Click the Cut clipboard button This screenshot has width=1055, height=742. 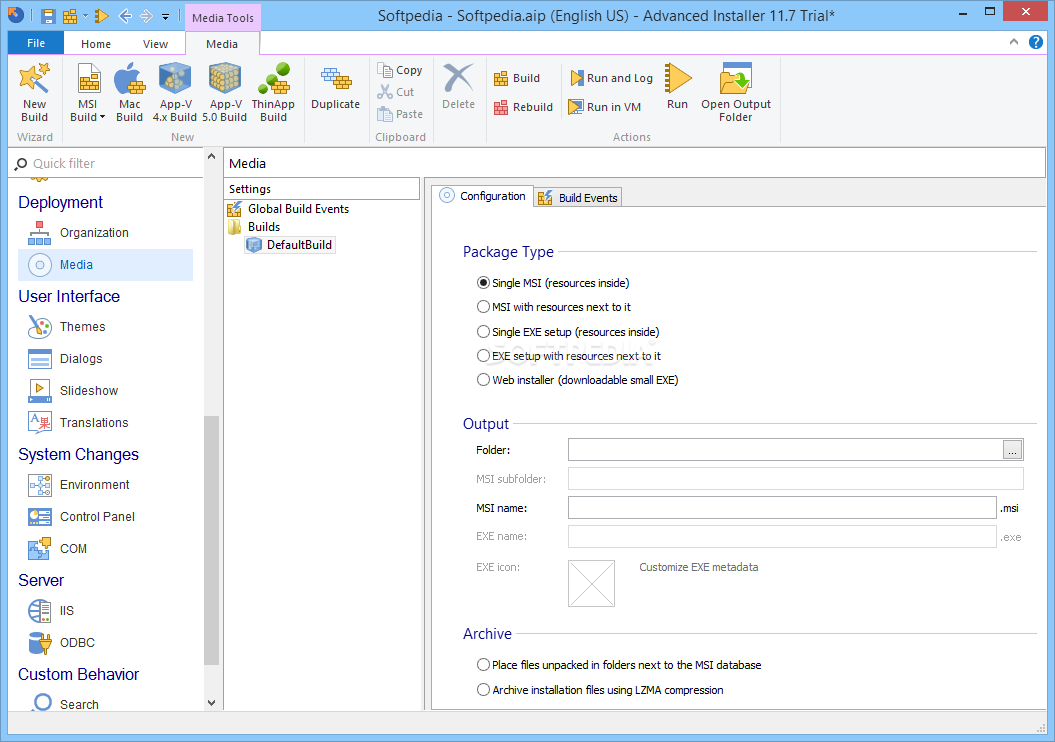pyautogui.click(x=396, y=92)
